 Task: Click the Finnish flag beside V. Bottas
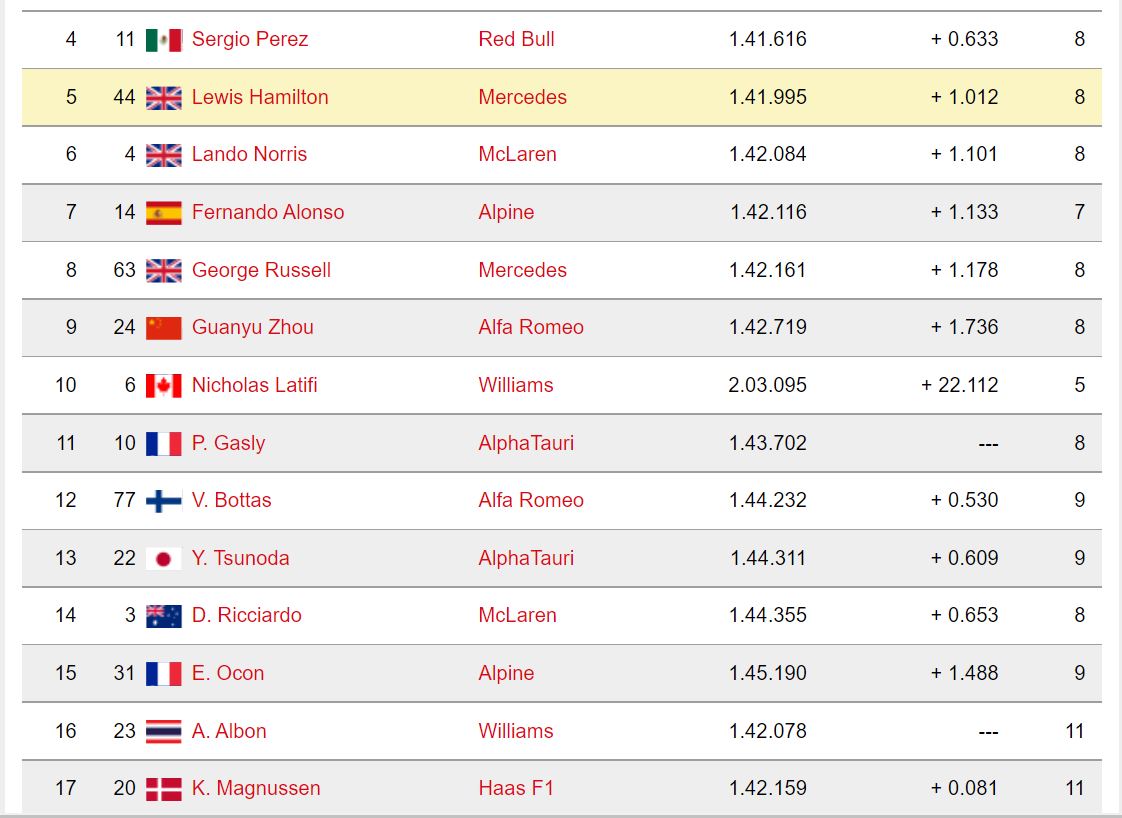[x=163, y=500]
